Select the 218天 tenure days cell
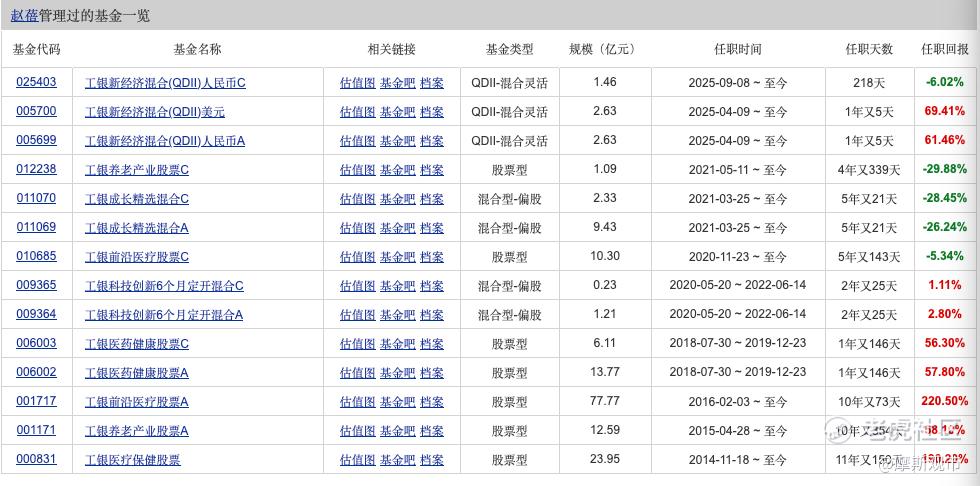 click(x=869, y=82)
